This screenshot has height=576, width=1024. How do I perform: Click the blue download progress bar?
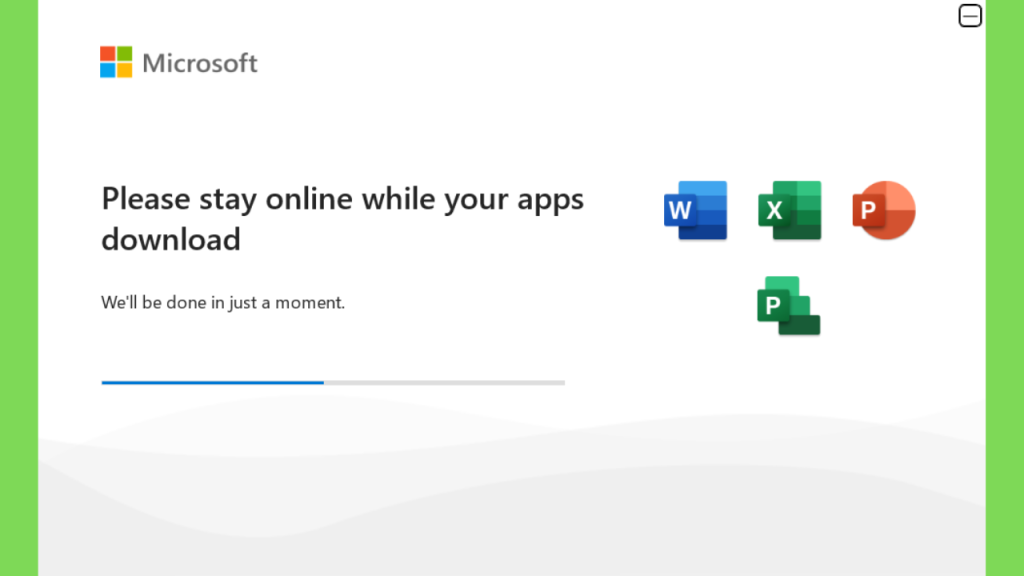[x=333, y=383]
